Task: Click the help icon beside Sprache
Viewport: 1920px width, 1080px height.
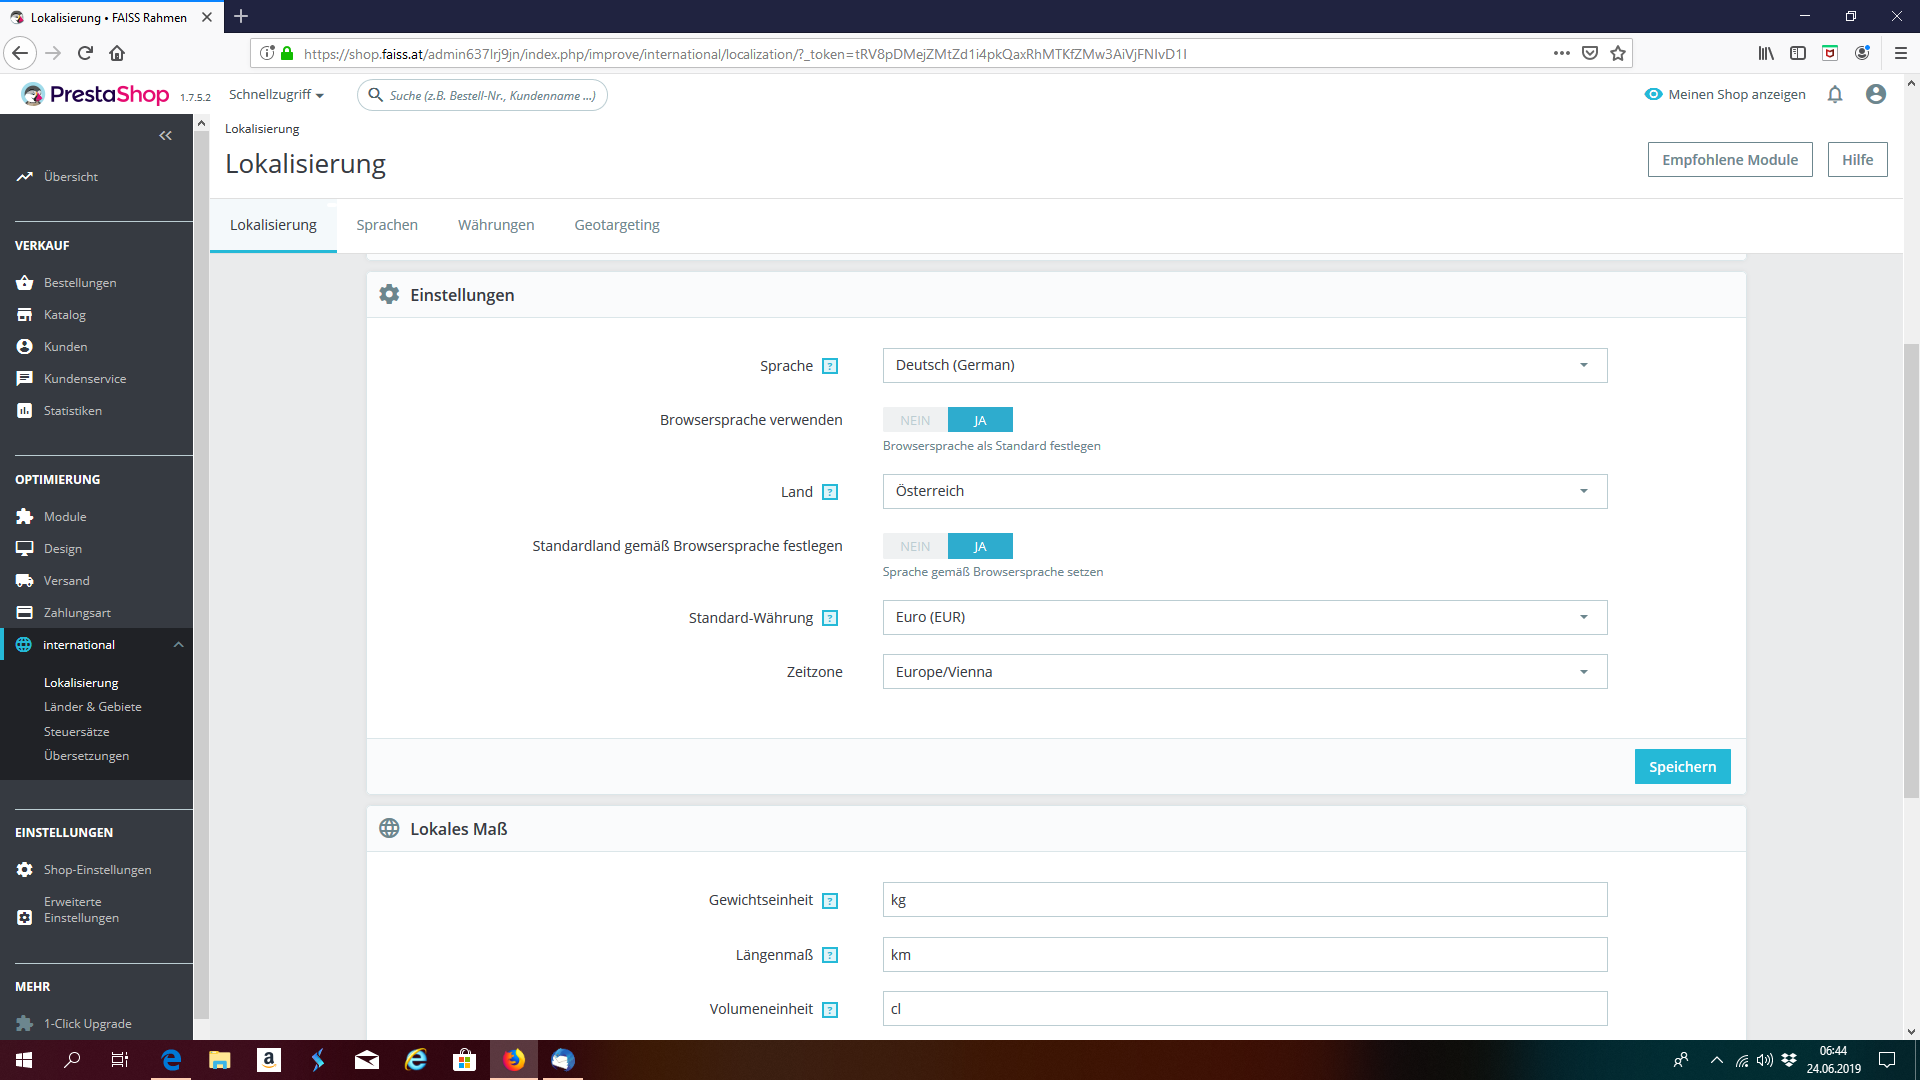Action: [x=829, y=366]
